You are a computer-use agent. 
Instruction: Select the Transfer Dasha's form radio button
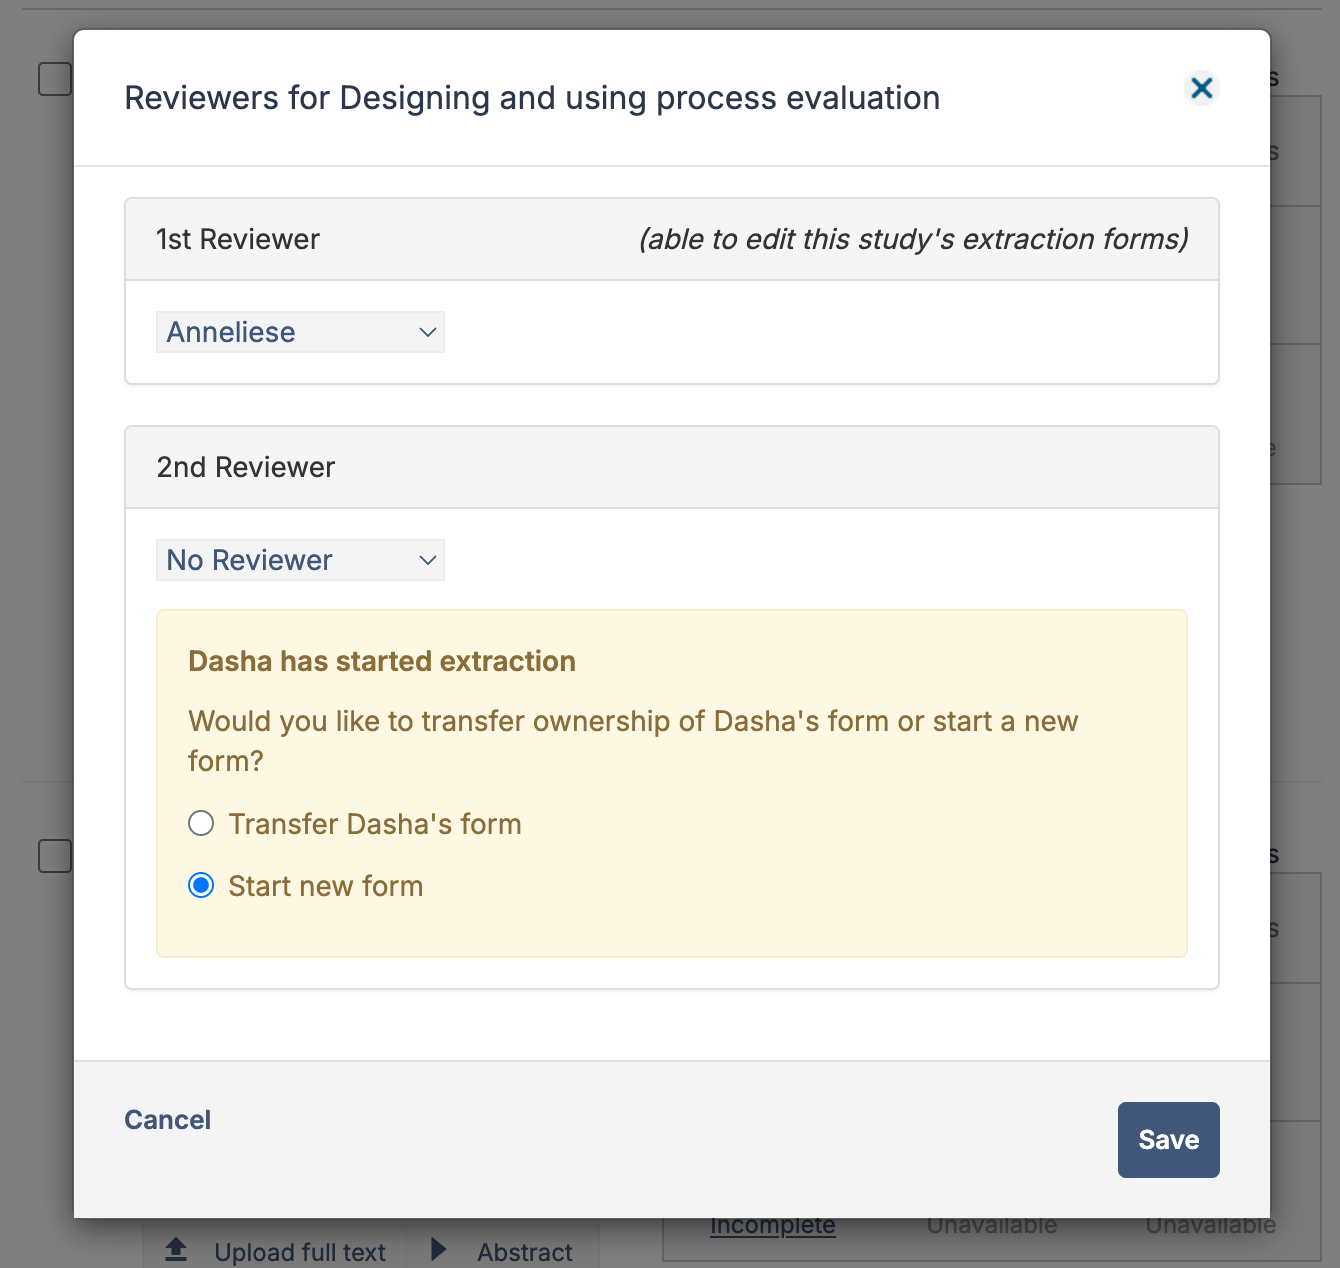201,823
